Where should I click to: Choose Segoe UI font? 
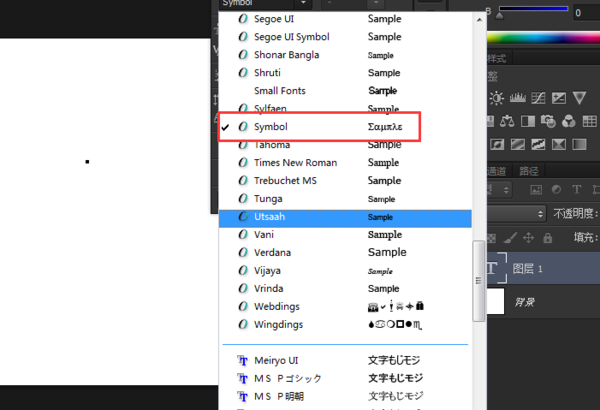[x=345, y=19]
